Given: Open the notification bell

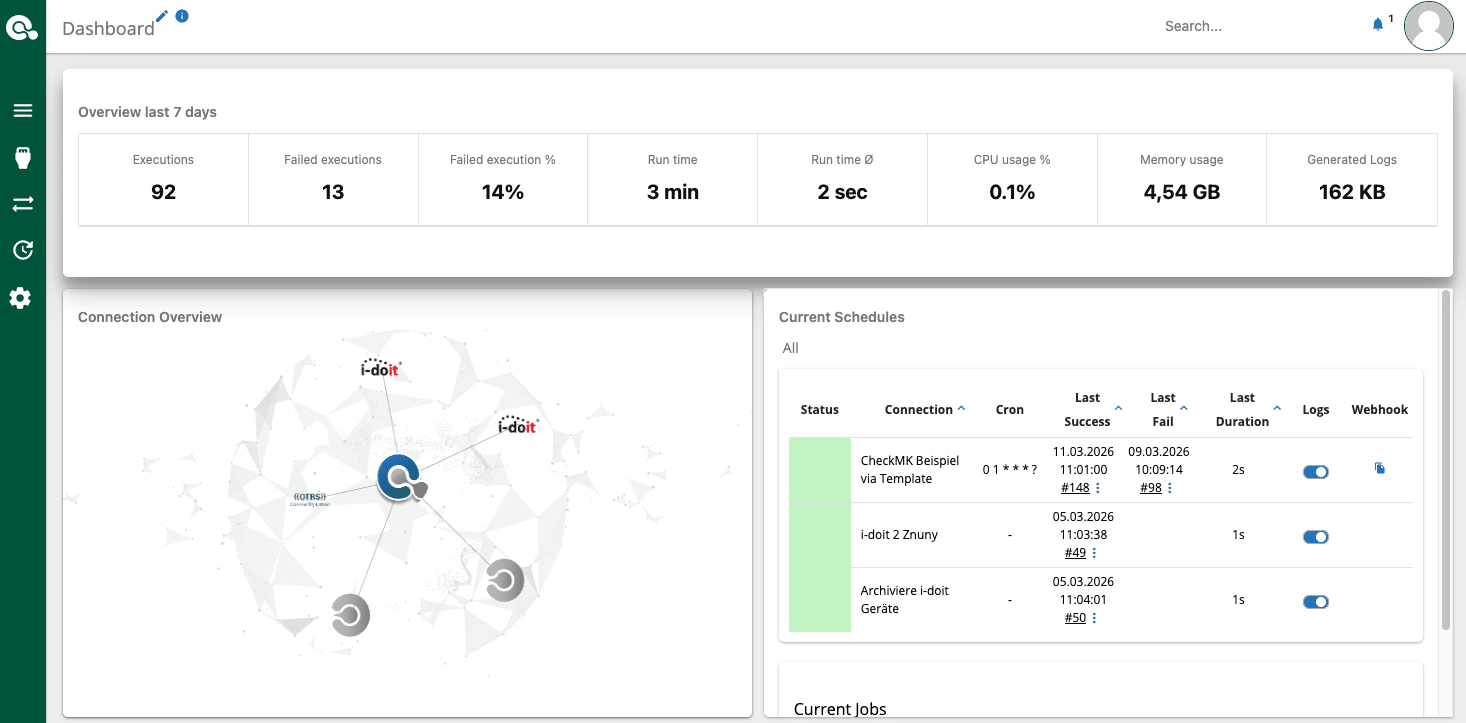Looking at the screenshot, I should pos(1378,24).
